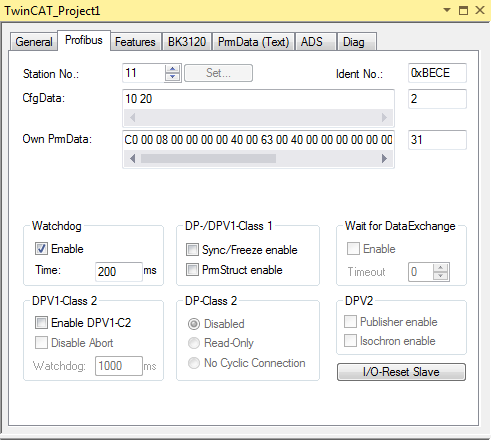Click the CfgData right scroll arrow
The width and height of the screenshot is (491, 440).
[x=384, y=117]
